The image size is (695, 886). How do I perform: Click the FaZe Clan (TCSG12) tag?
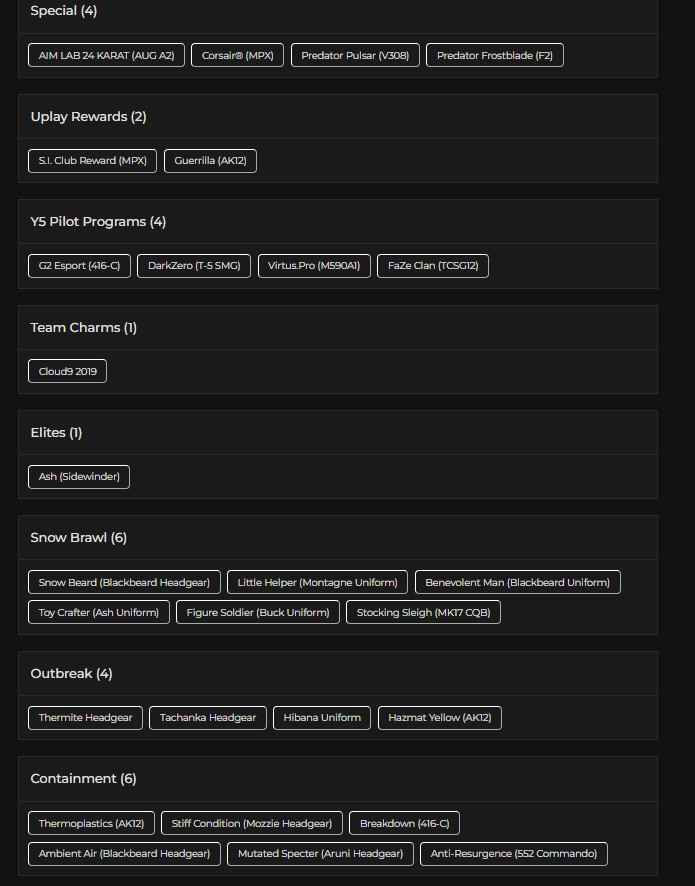(x=433, y=266)
